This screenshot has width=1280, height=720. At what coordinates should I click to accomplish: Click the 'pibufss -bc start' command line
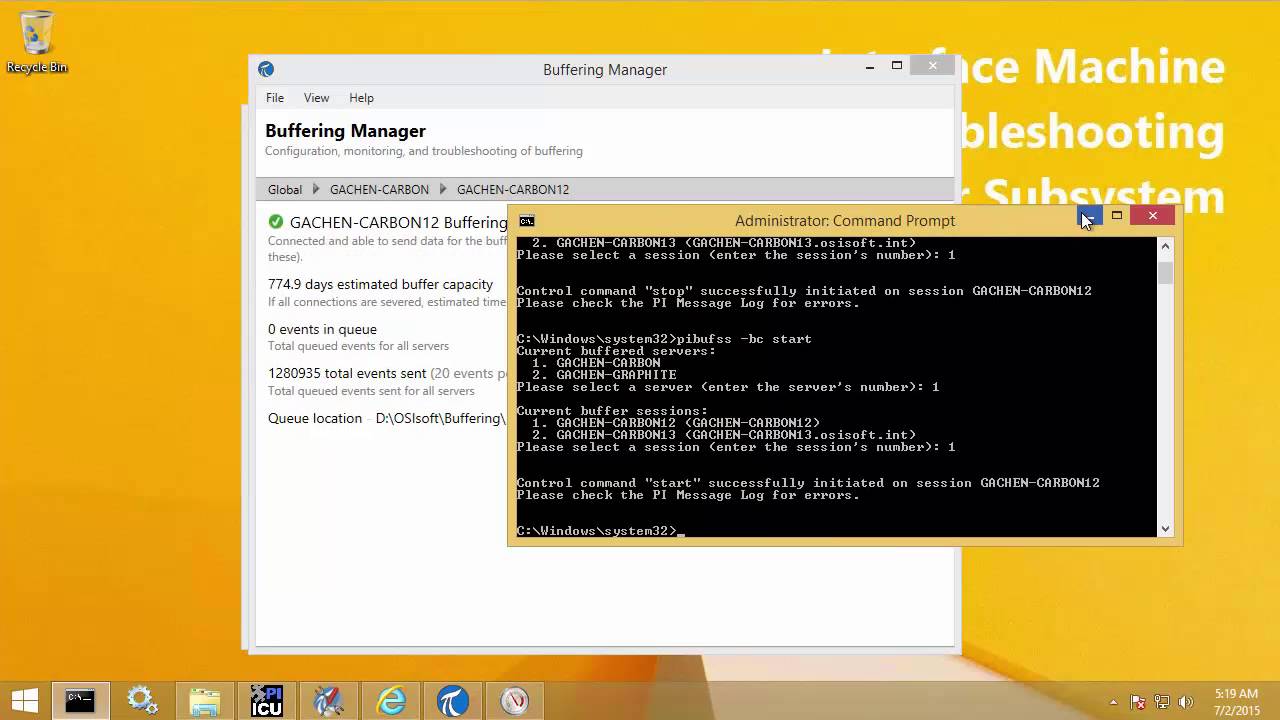tap(664, 339)
